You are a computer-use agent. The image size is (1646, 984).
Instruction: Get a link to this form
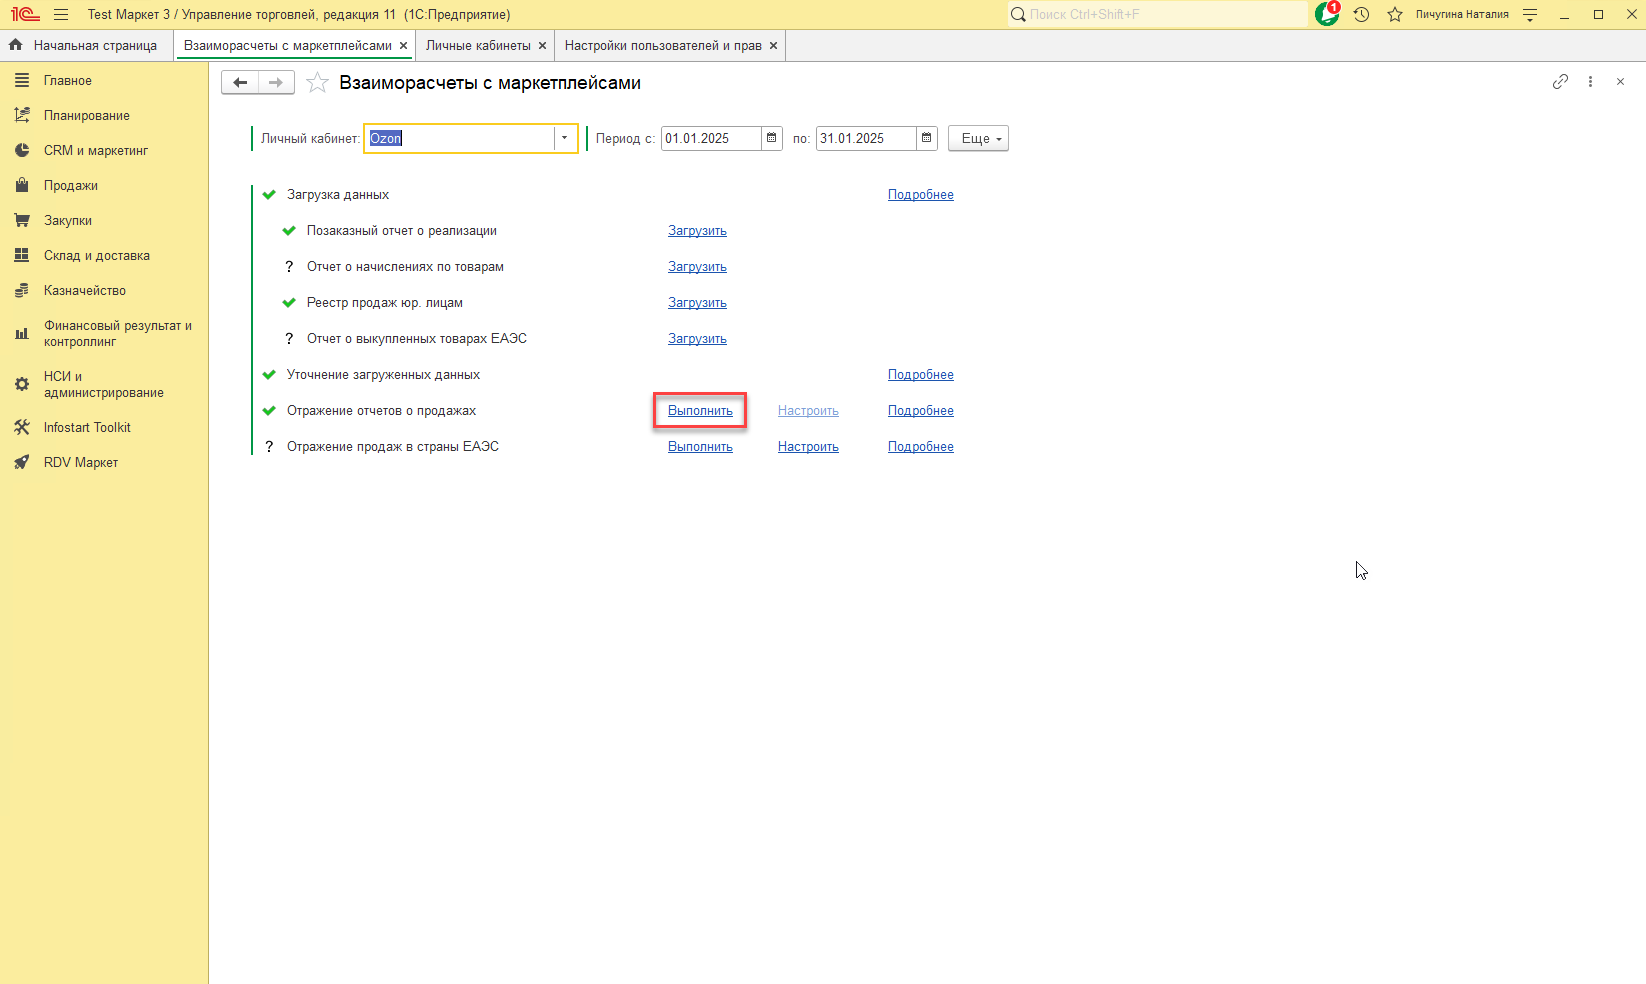pyautogui.click(x=1560, y=82)
